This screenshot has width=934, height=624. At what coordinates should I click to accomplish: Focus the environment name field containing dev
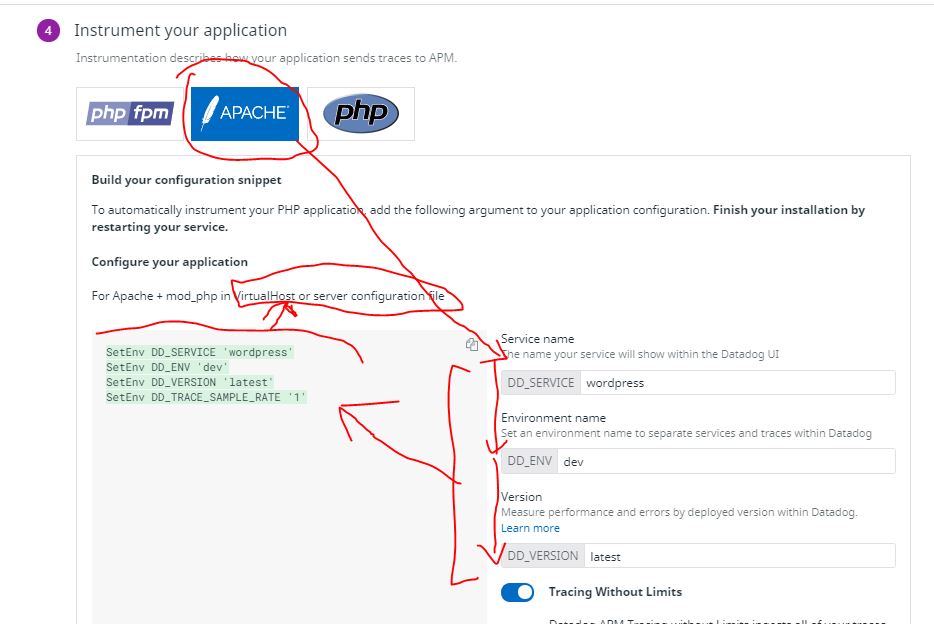[x=725, y=461]
